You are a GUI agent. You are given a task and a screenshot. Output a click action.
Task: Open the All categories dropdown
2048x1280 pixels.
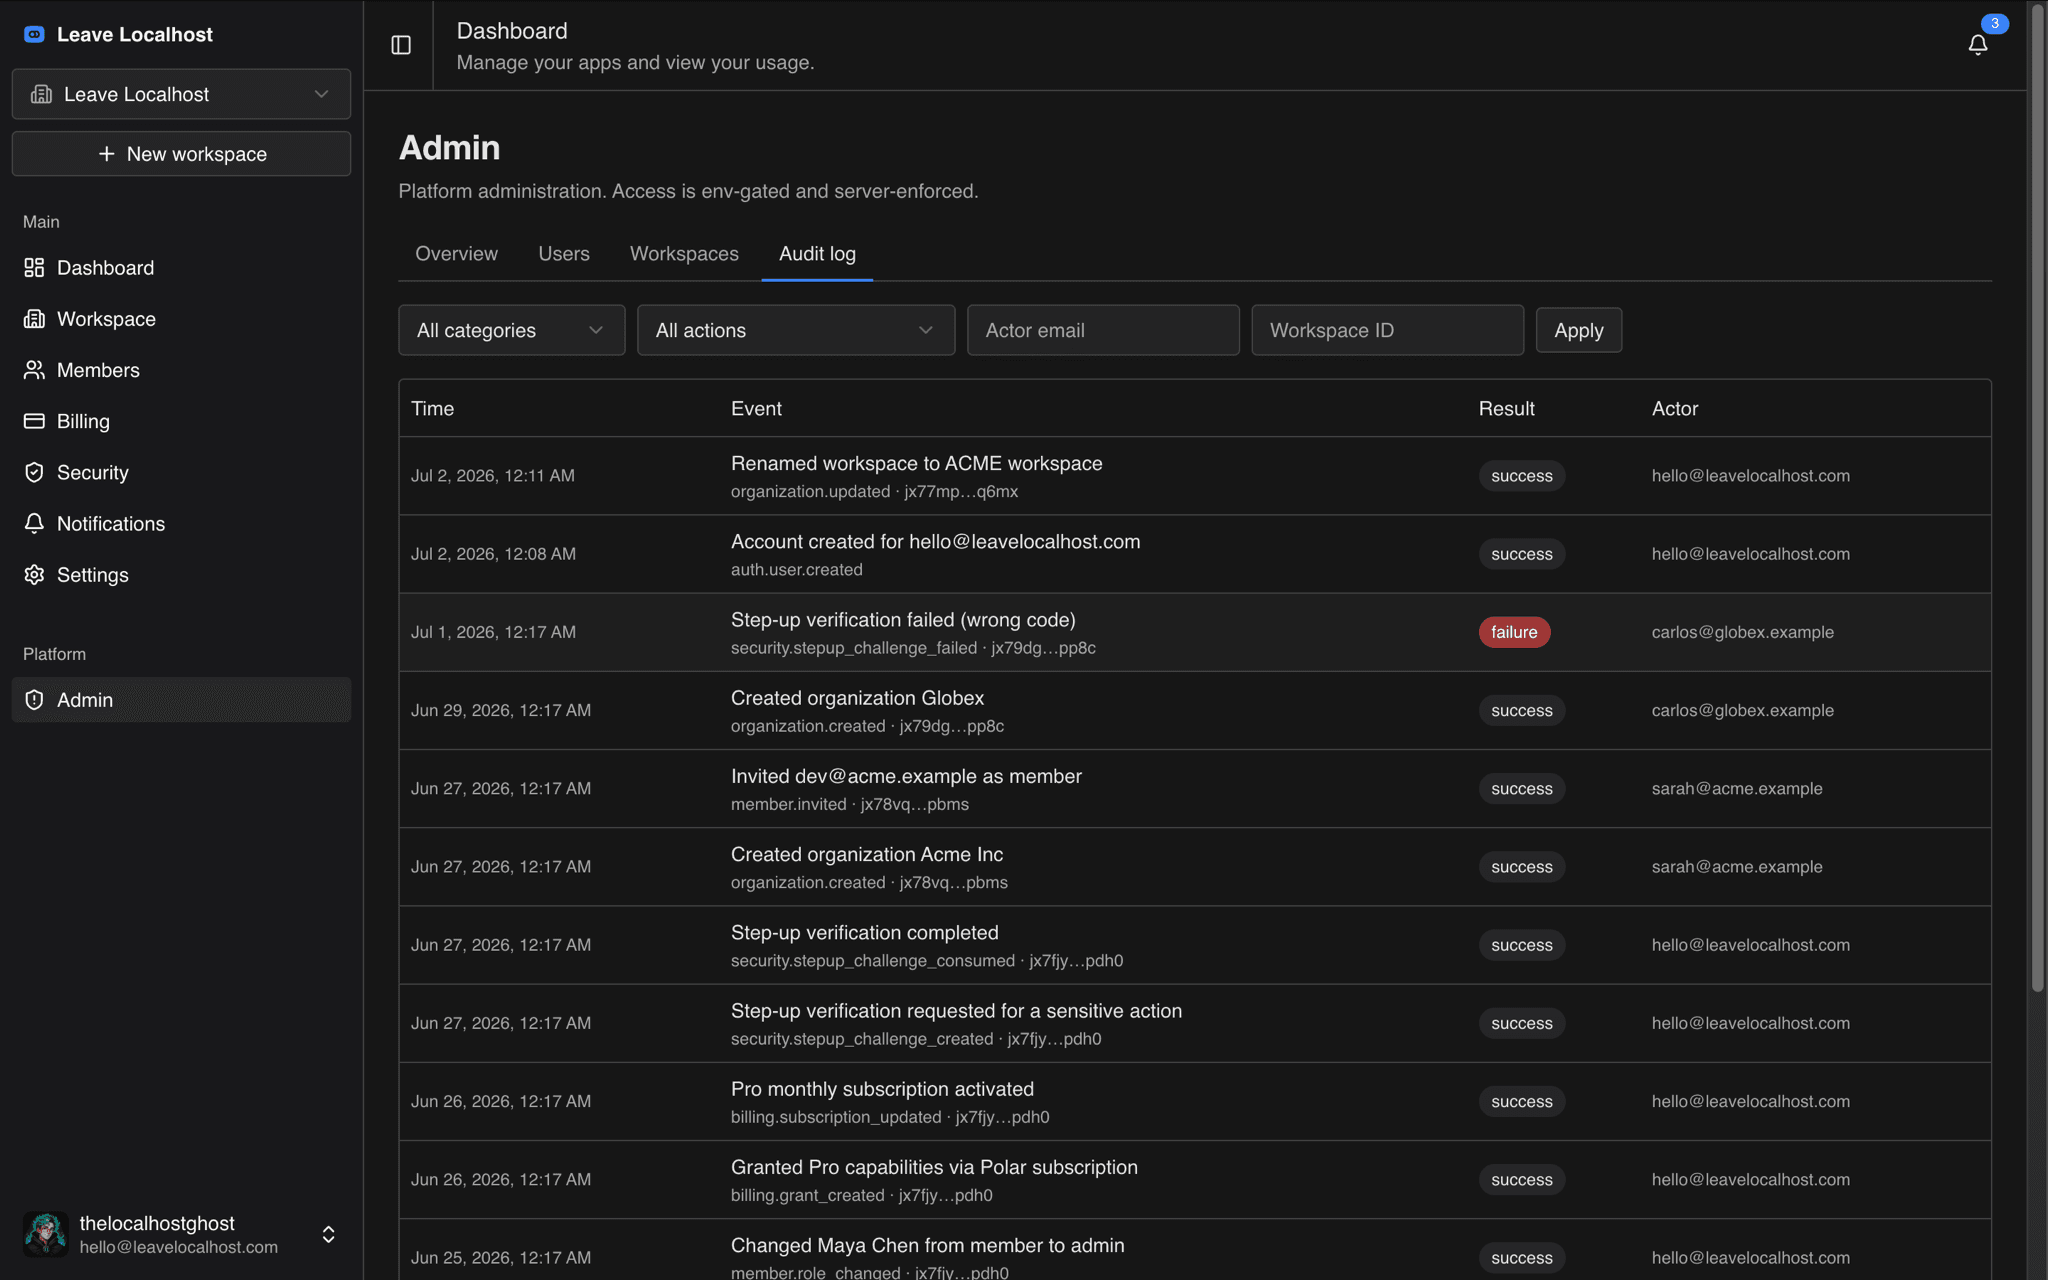coord(512,330)
